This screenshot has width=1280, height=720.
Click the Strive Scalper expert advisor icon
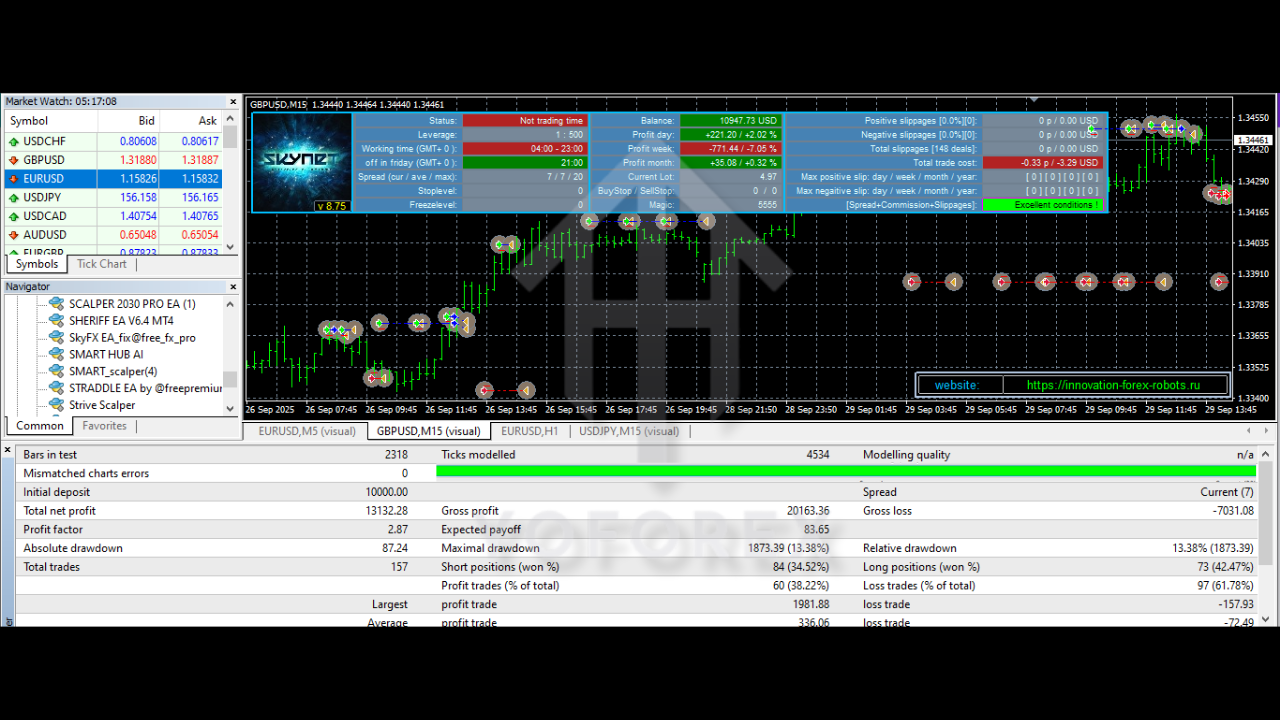(x=55, y=405)
